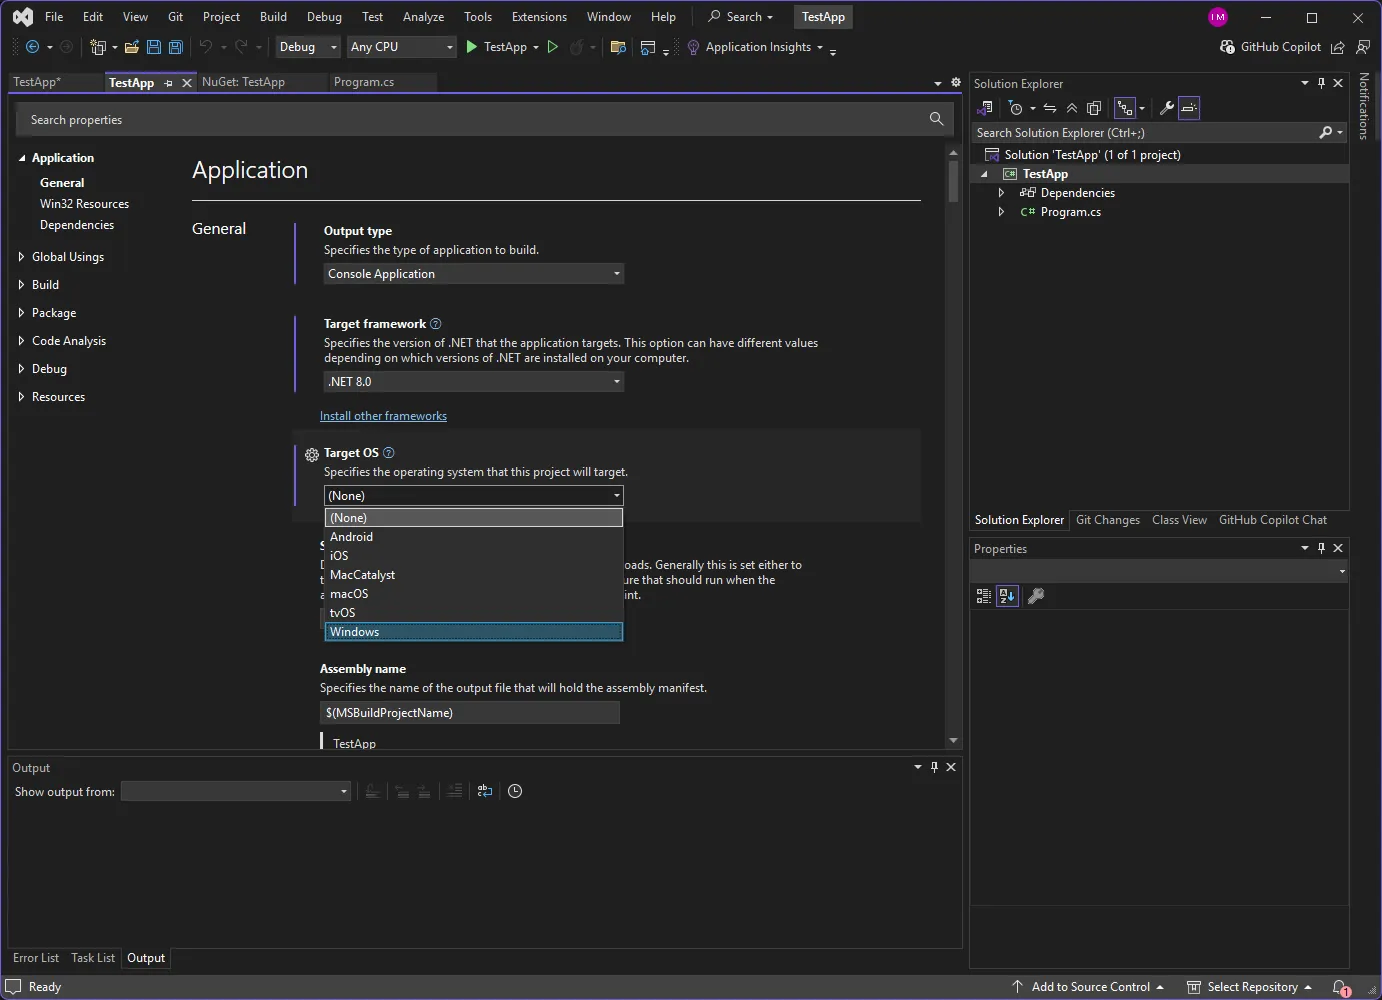The image size is (1382, 1000).
Task: Click the search magnifier in properties search box
Action: click(936, 118)
